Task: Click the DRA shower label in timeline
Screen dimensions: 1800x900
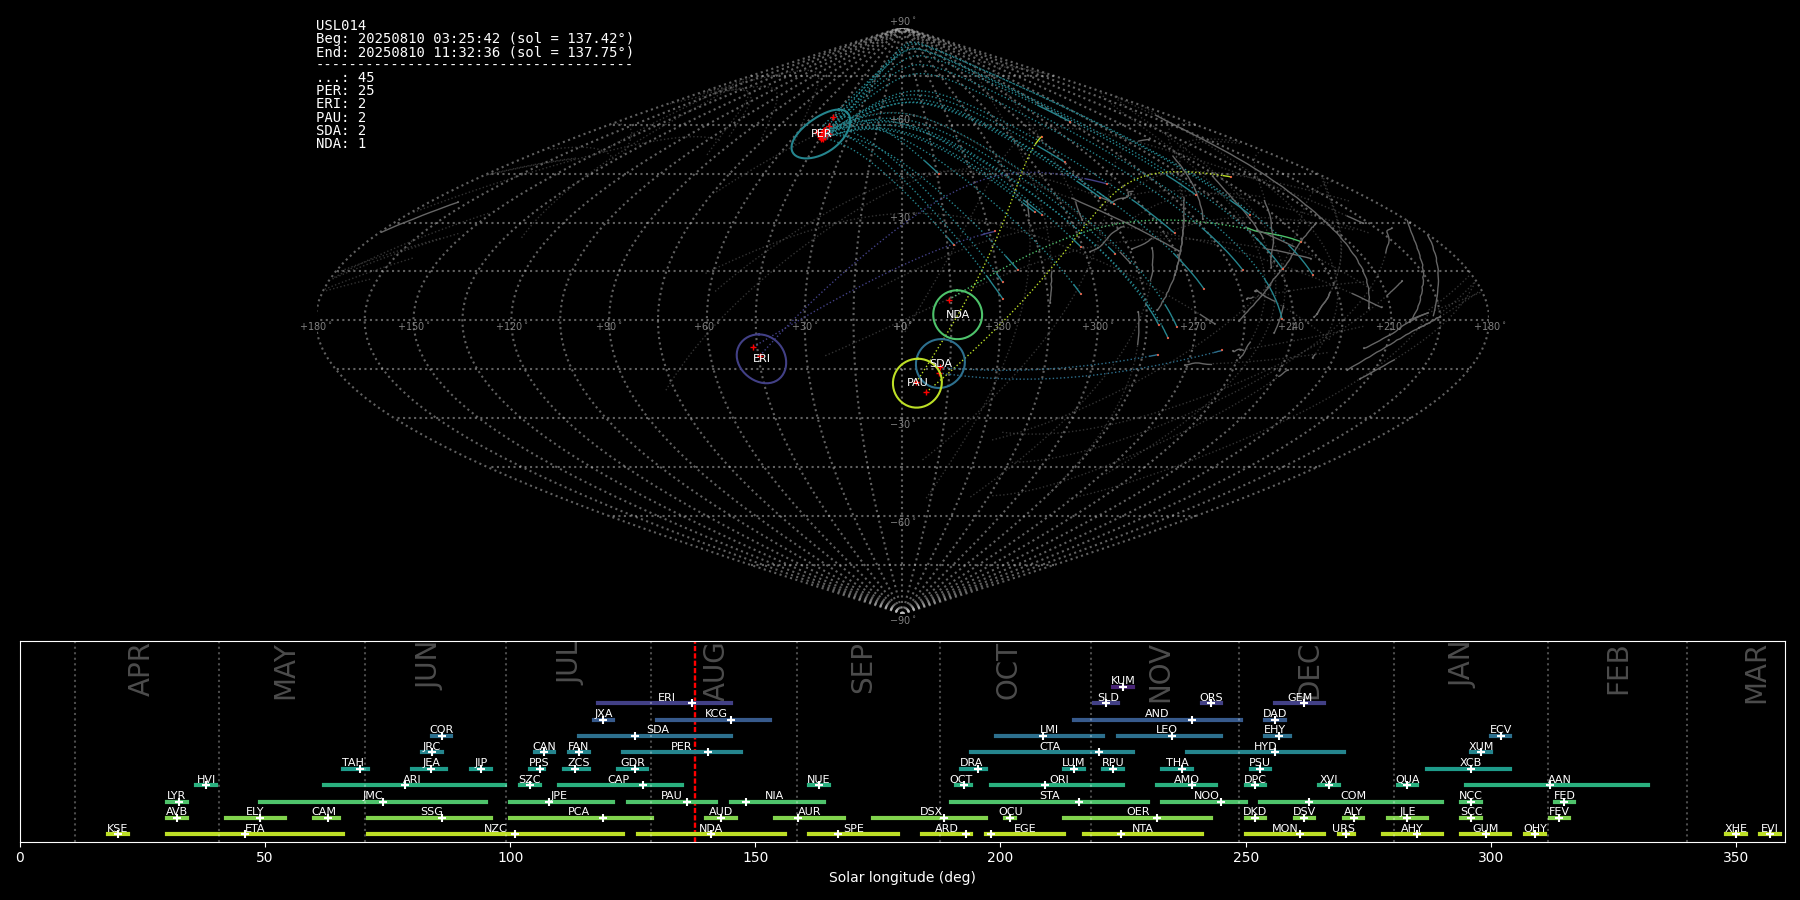Action: [971, 763]
